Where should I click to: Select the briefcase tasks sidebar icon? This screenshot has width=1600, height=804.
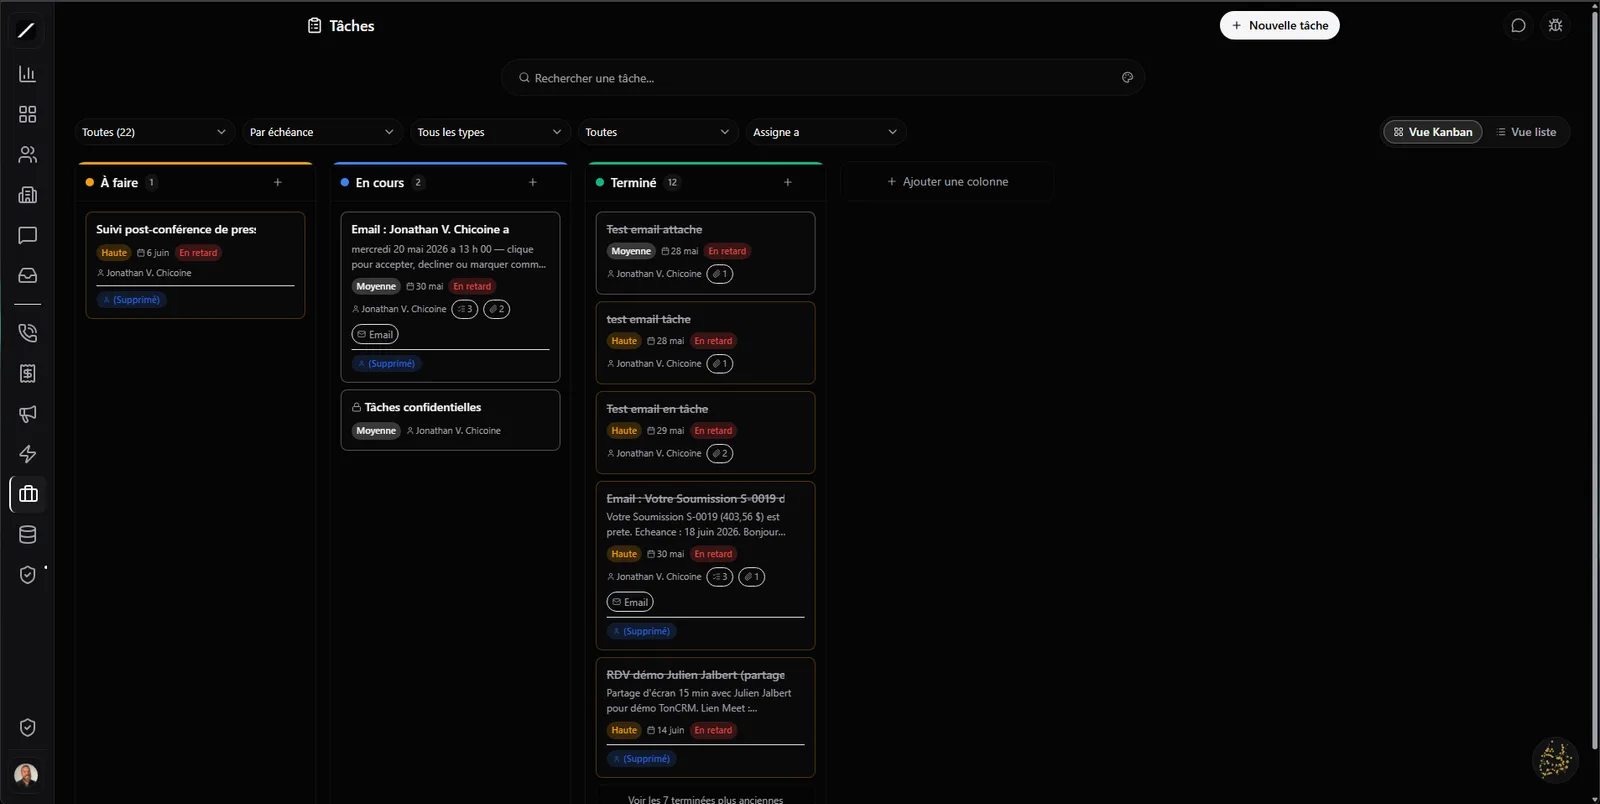pos(28,494)
